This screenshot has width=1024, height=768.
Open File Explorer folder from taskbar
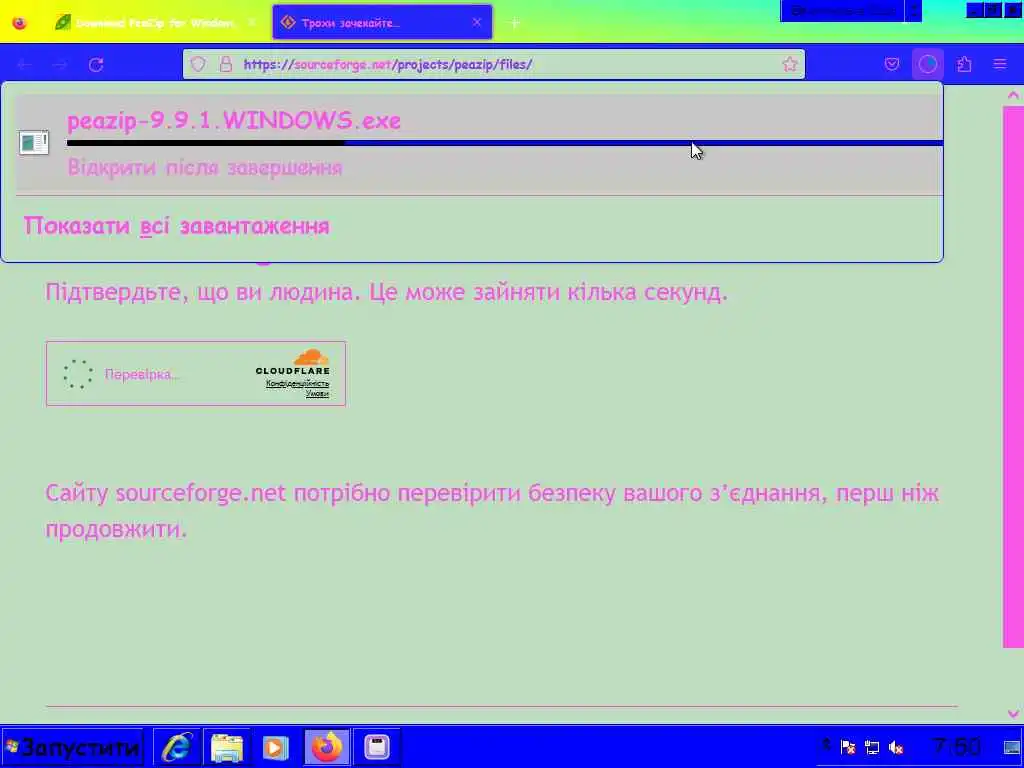[x=227, y=747]
